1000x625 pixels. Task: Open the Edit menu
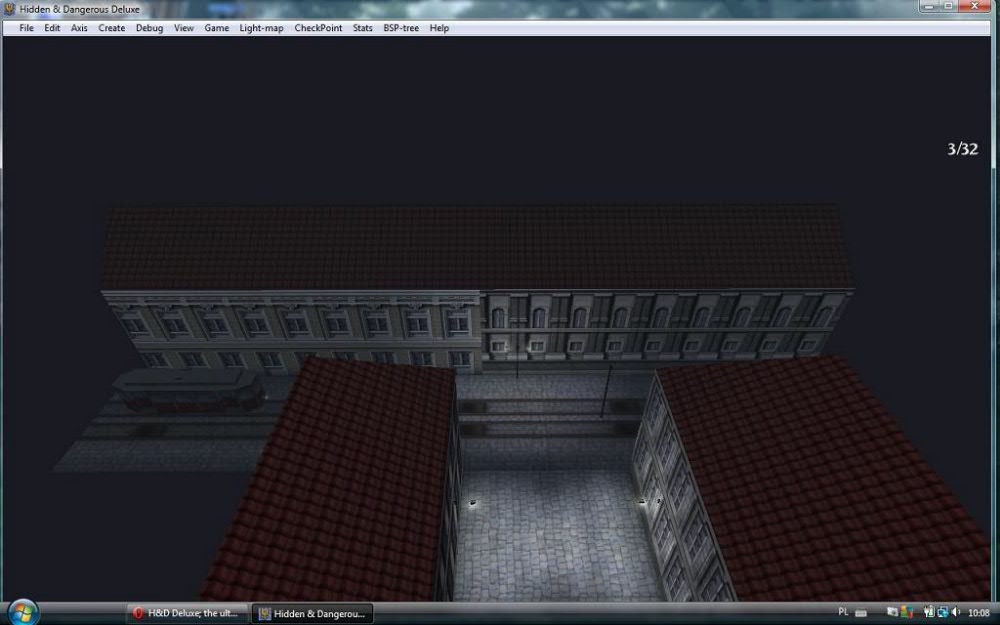tap(52, 28)
